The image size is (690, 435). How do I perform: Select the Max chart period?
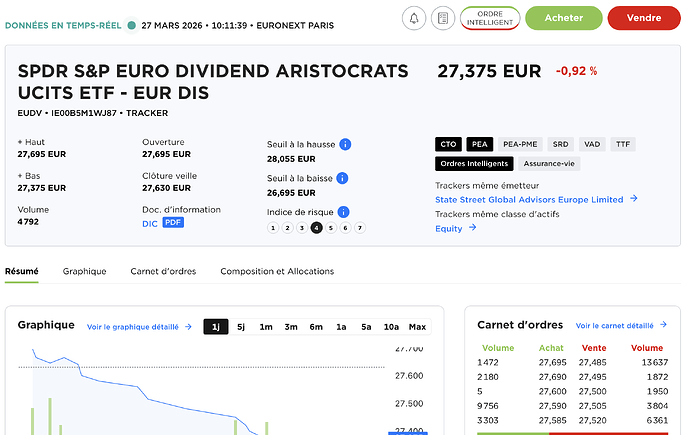(x=417, y=327)
